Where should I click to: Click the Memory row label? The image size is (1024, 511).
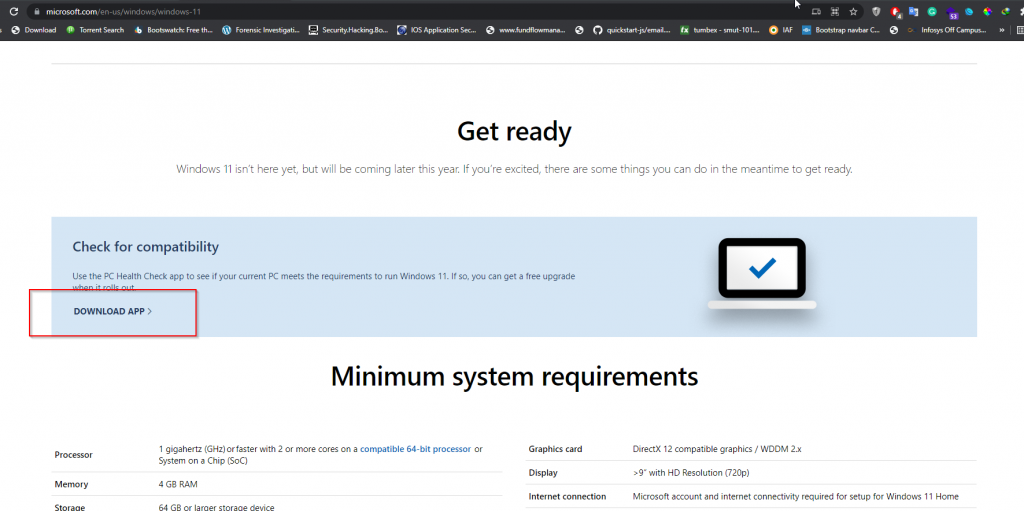[x=71, y=484]
